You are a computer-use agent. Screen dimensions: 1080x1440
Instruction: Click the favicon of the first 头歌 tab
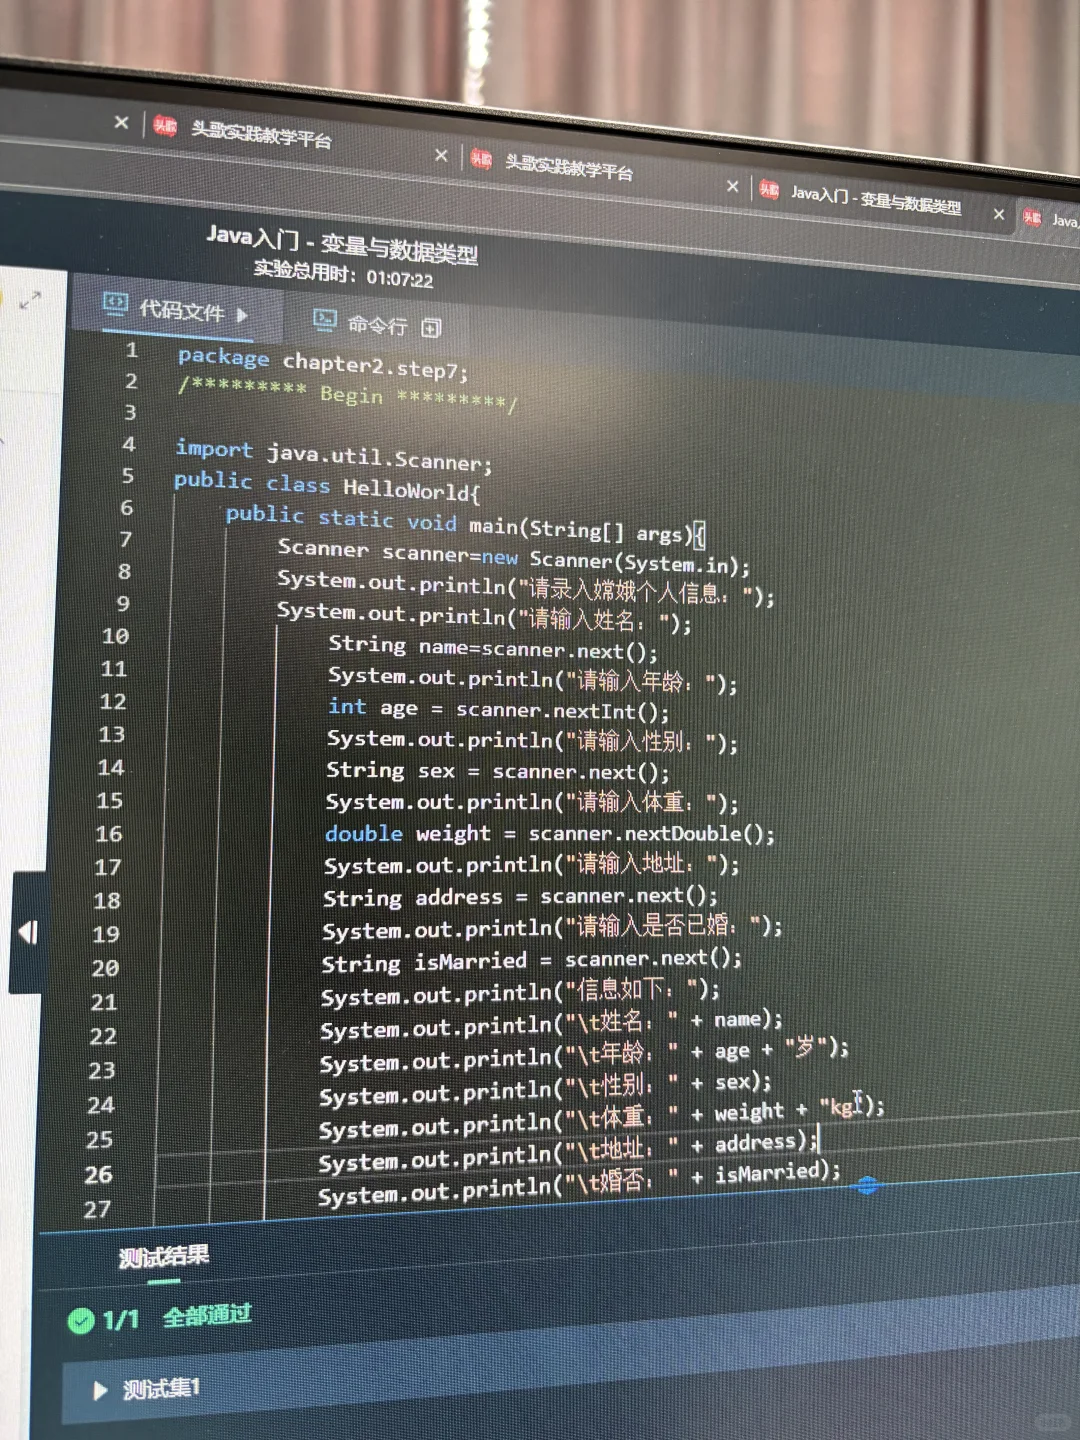tap(165, 125)
